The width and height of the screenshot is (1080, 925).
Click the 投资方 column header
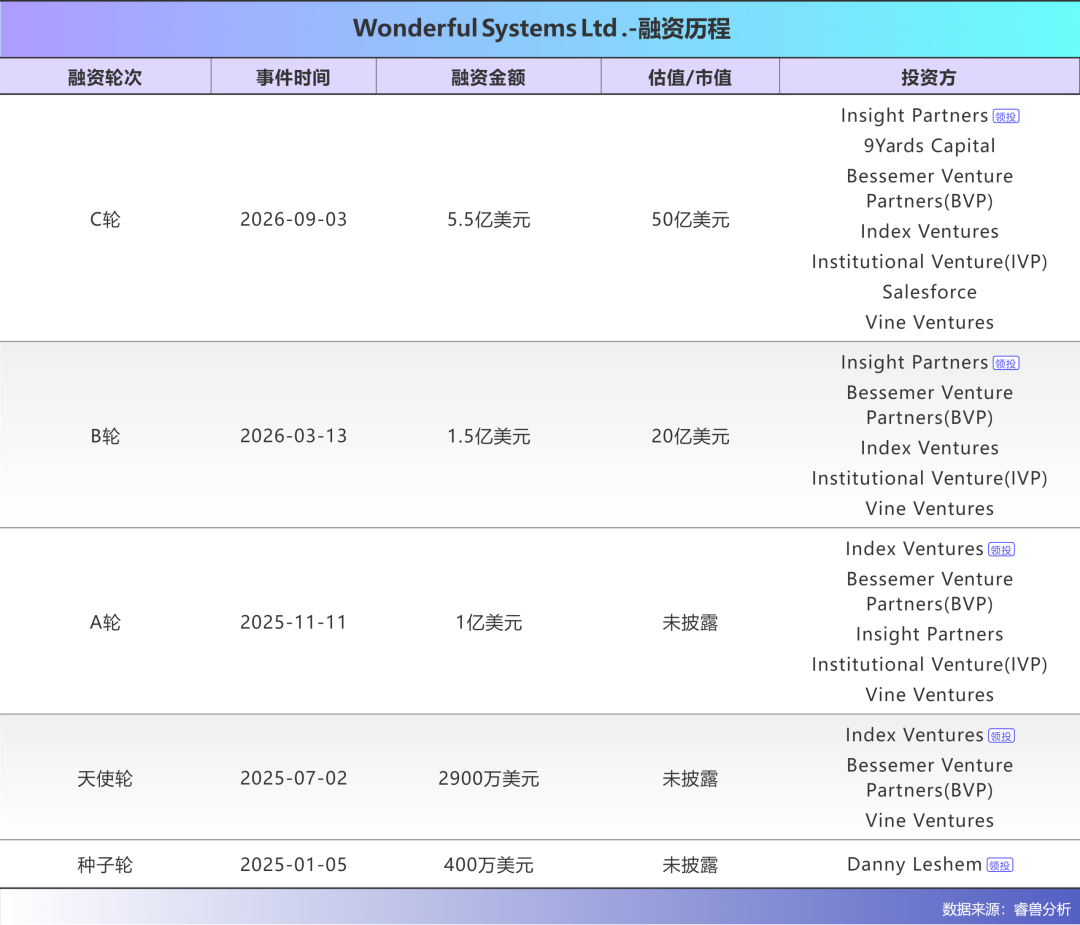pos(929,77)
